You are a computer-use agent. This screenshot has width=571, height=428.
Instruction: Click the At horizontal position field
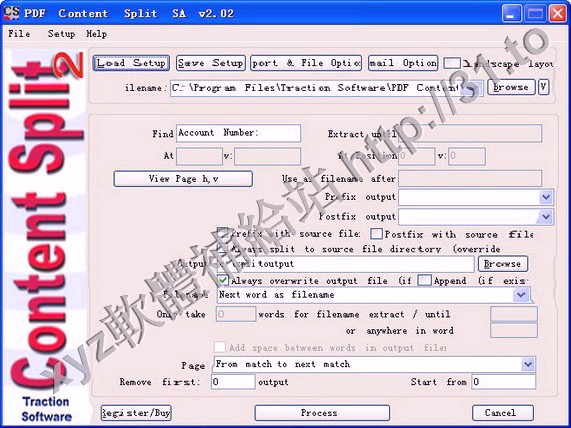199,156
